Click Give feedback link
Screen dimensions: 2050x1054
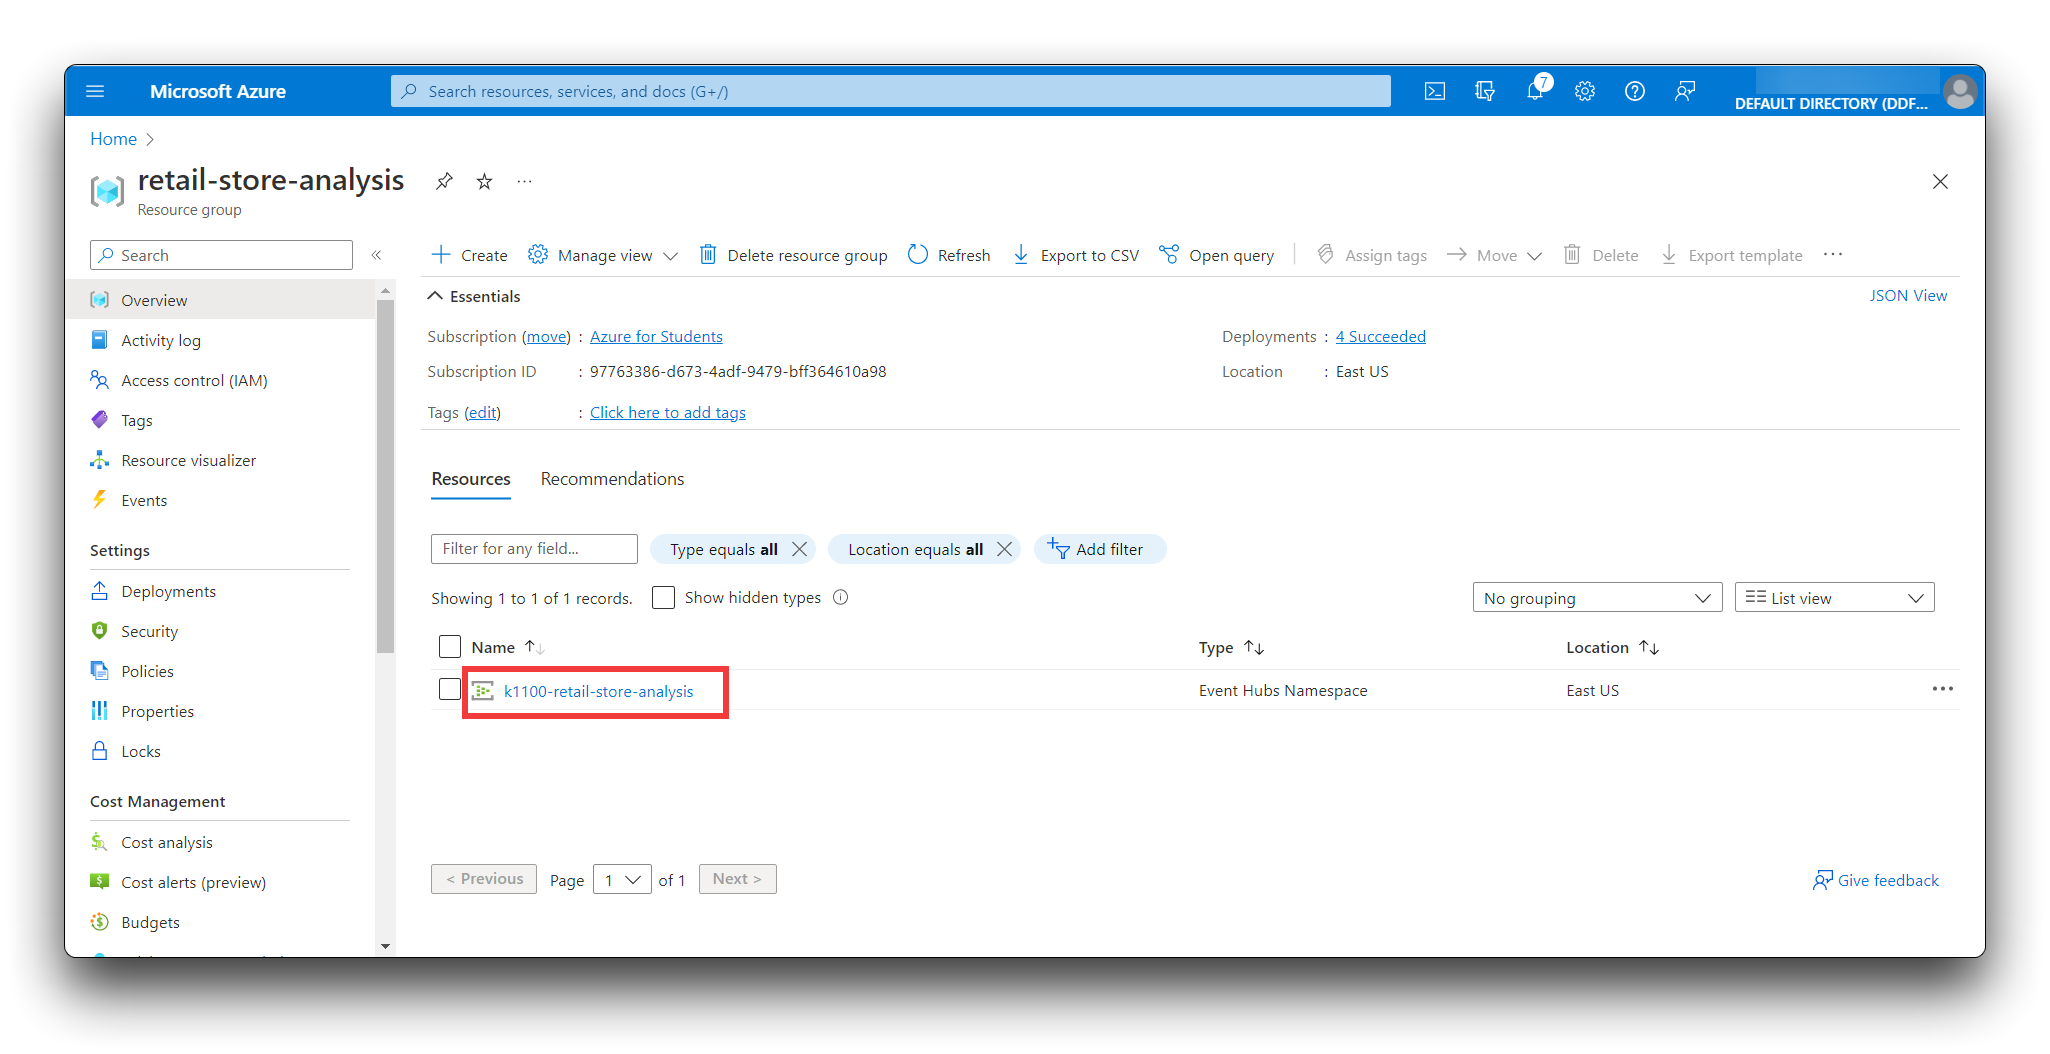(1876, 880)
